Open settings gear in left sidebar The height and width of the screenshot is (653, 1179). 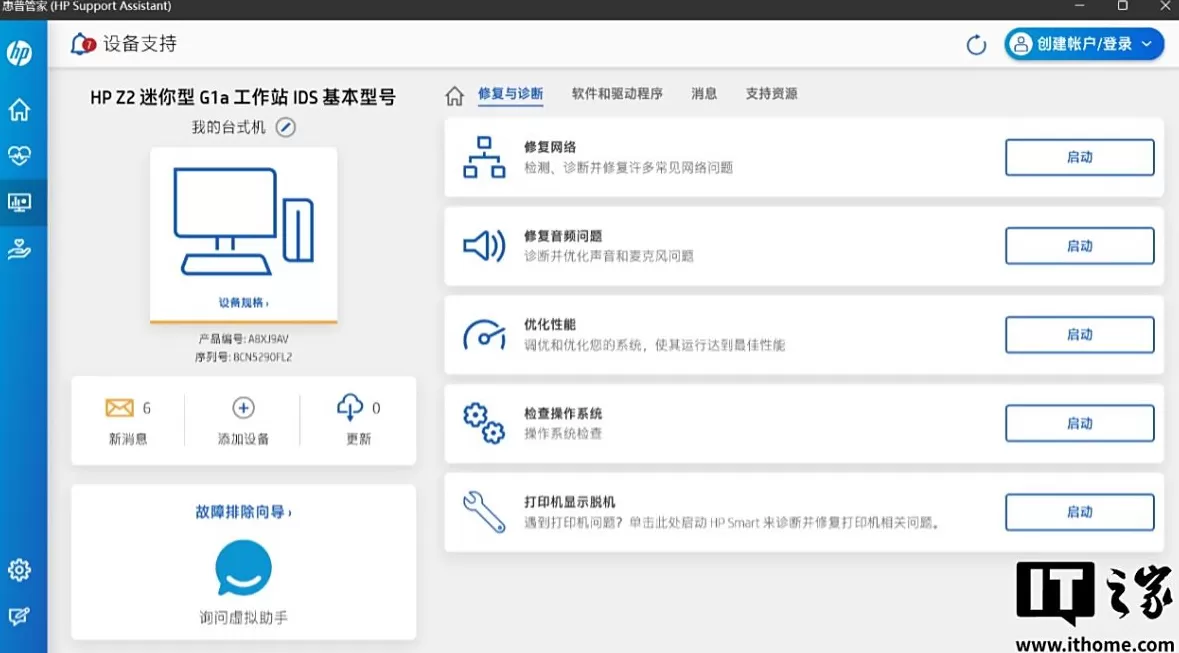pos(19,570)
